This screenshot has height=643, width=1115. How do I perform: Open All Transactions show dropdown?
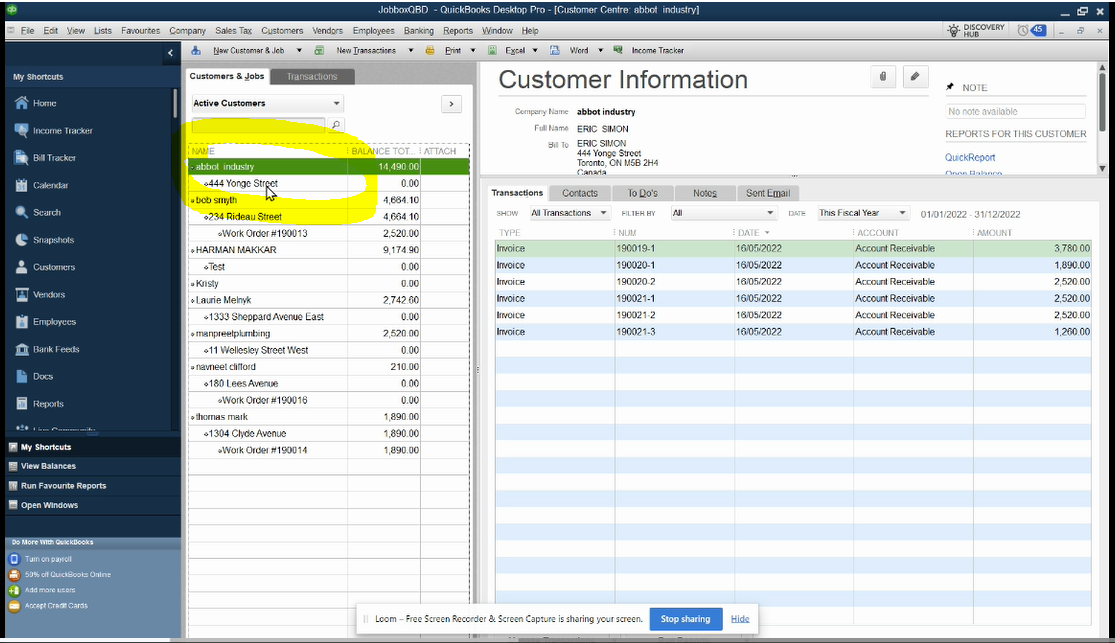pyautogui.click(x=569, y=213)
